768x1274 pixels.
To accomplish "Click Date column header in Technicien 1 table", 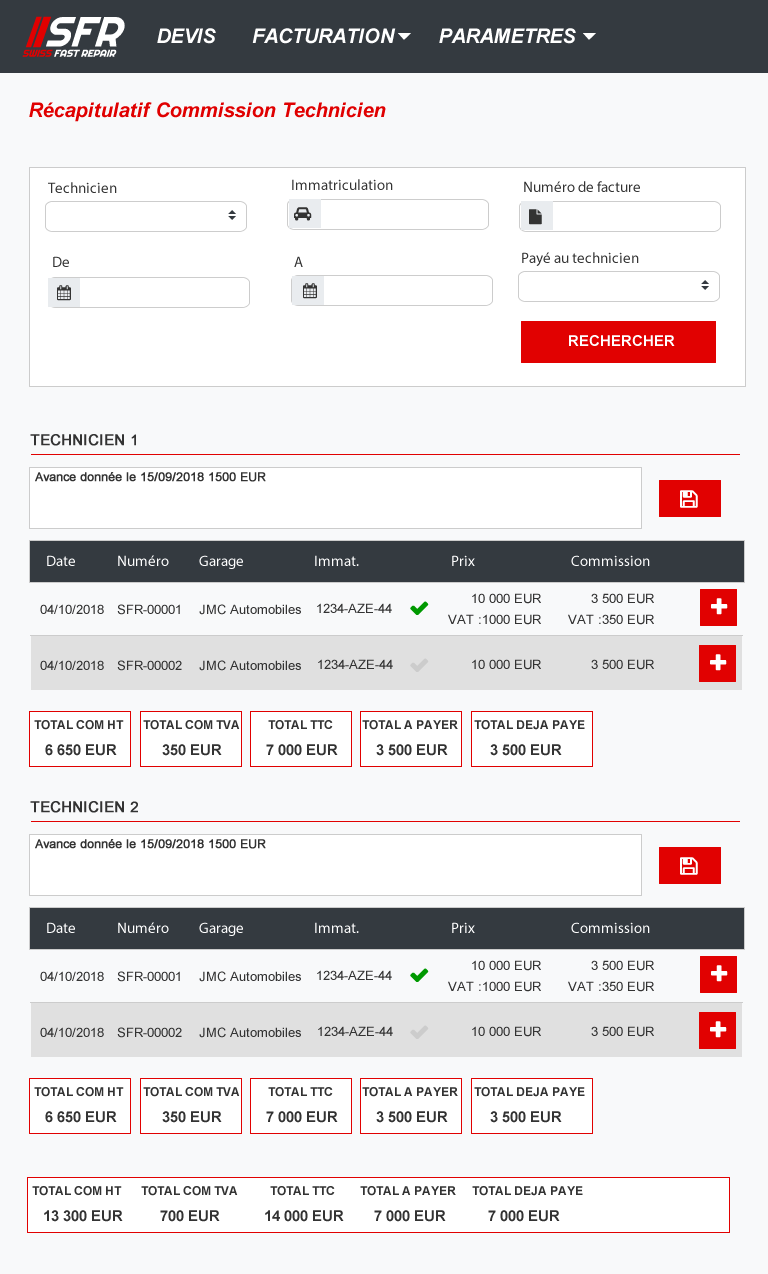I will click(61, 561).
